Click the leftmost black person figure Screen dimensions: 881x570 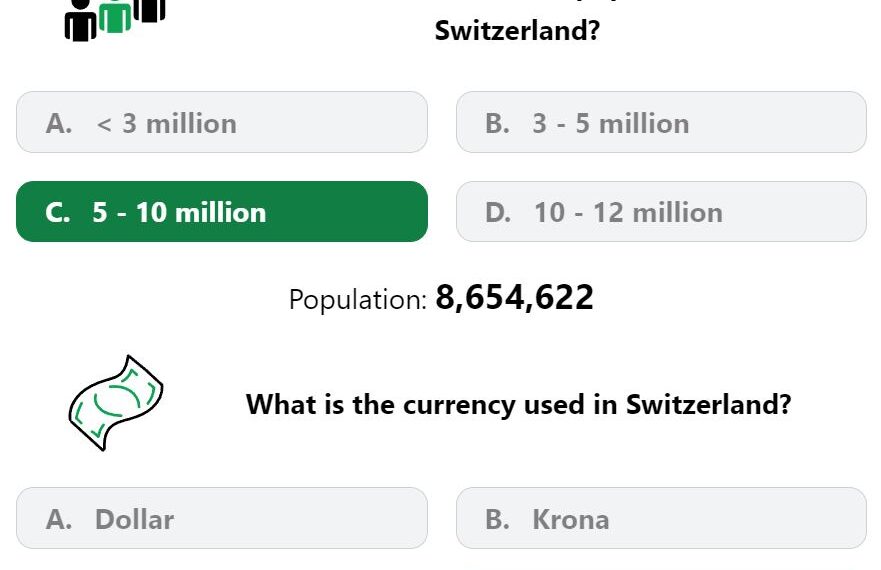(80, 23)
